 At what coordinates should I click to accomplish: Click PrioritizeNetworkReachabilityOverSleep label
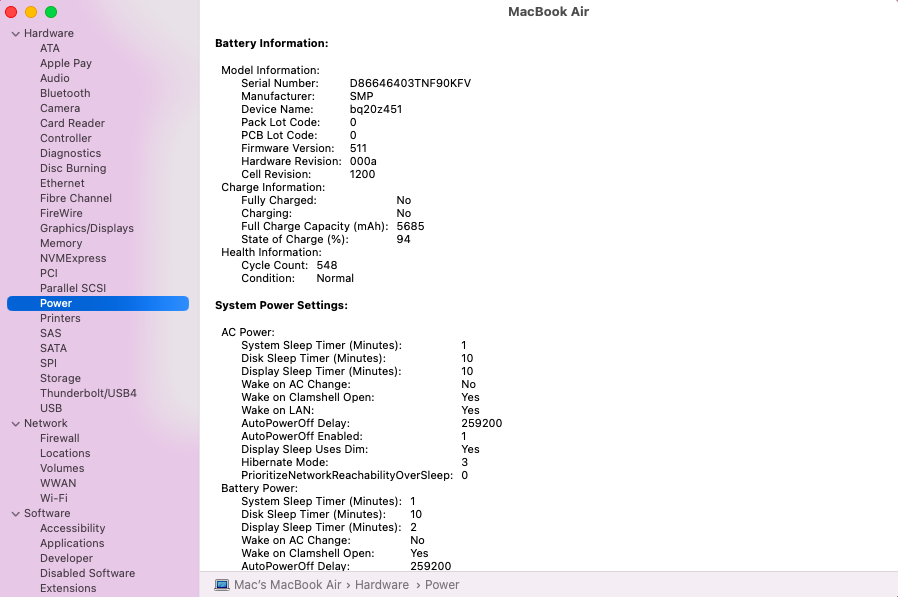click(347, 475)
